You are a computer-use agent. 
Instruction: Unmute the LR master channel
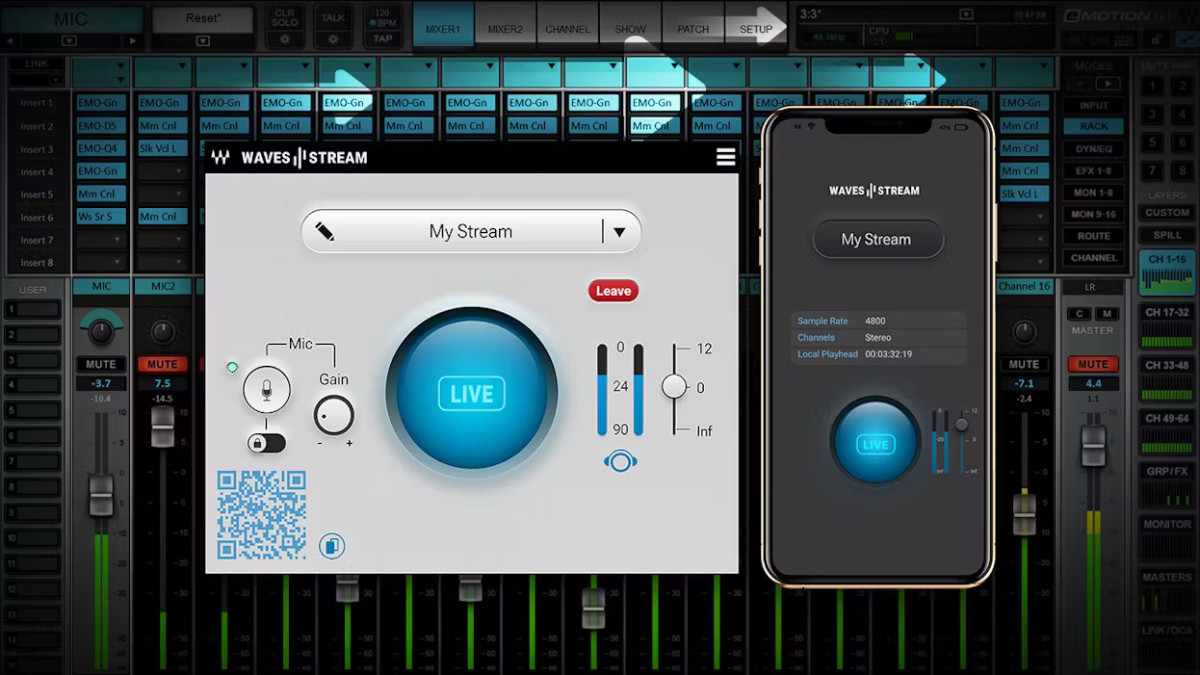pos(1093,364)
